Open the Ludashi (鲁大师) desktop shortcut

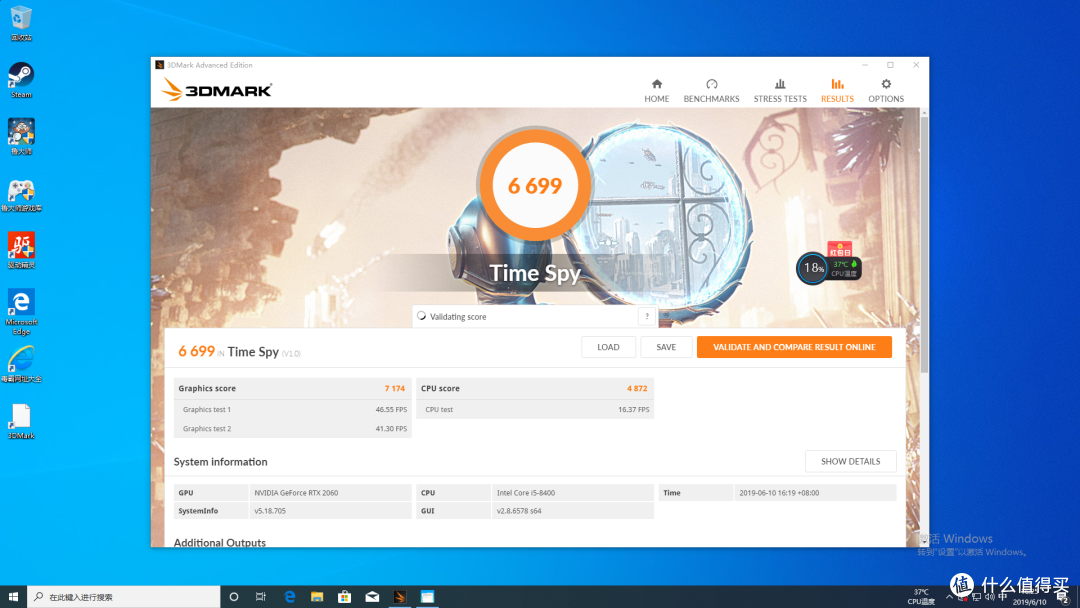coord(21,136)
